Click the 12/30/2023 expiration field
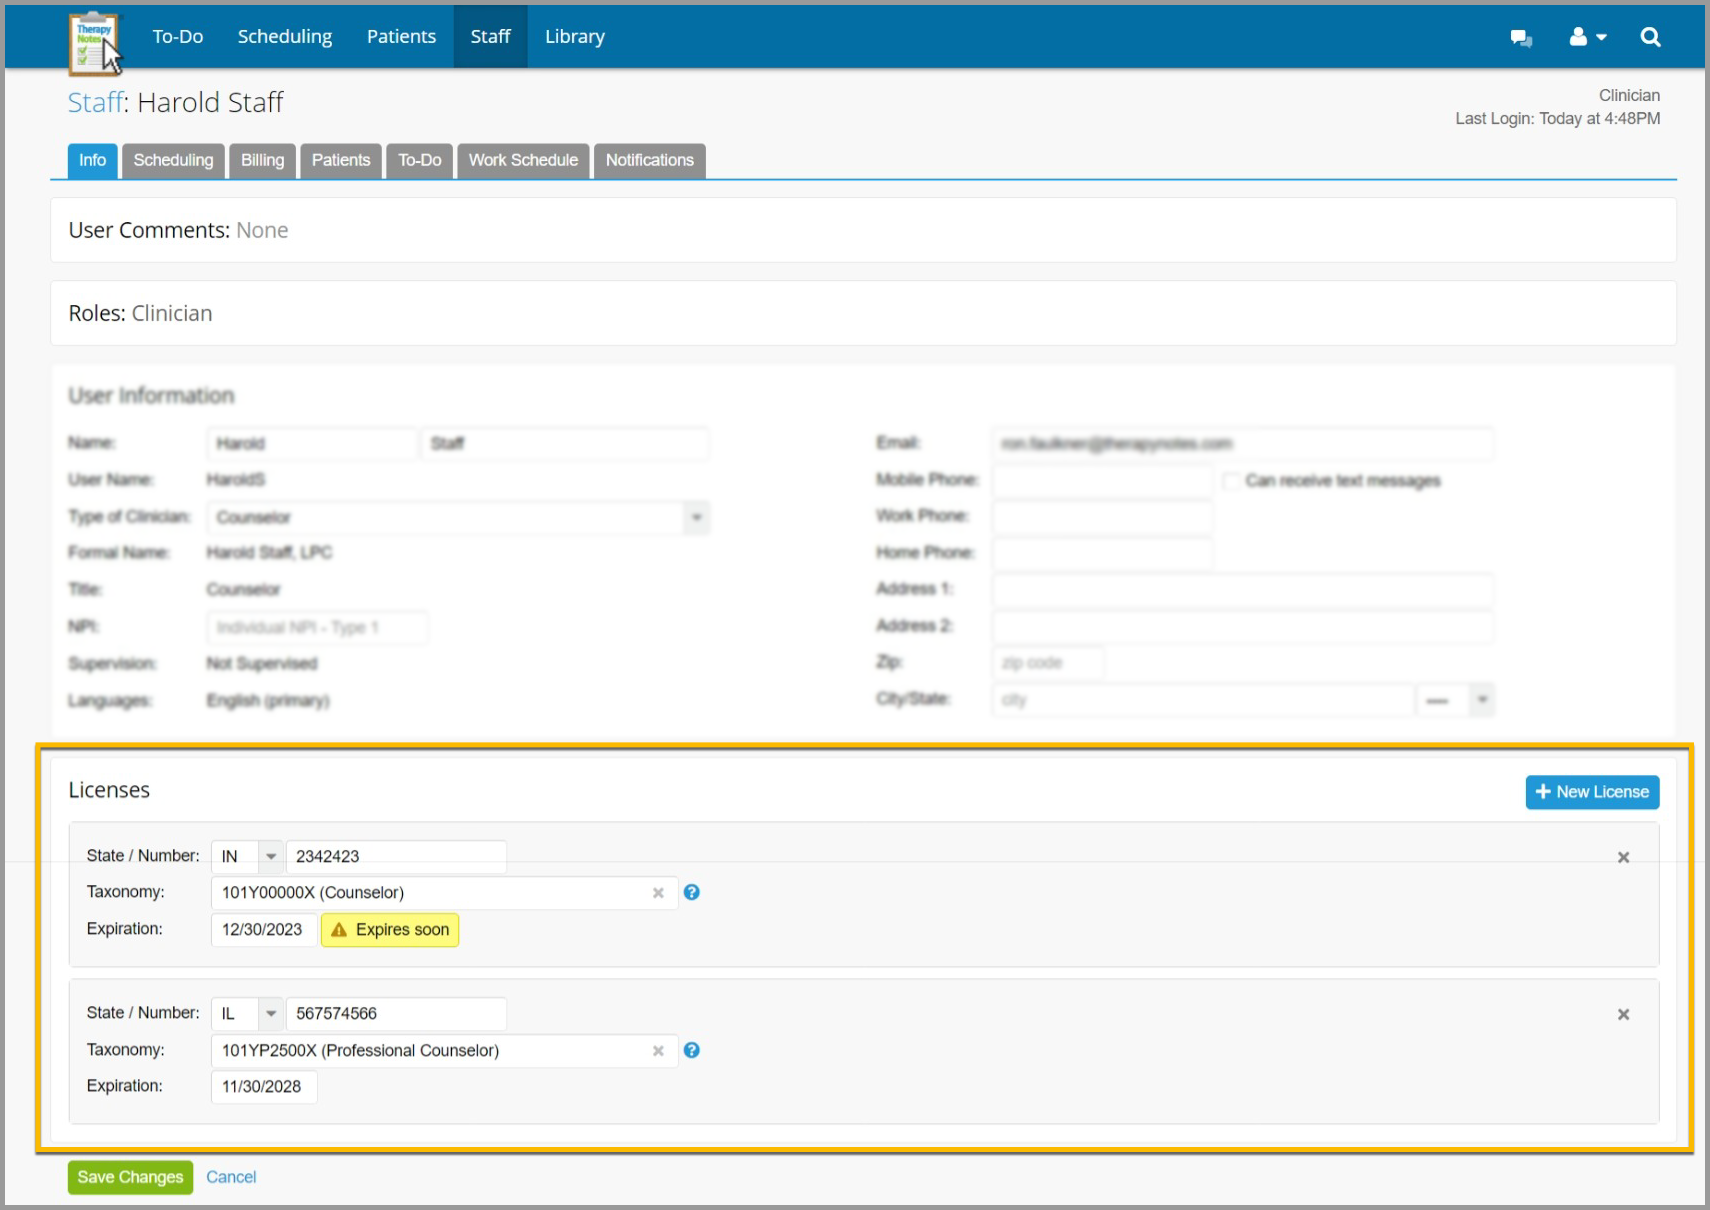 [x=263, y=929]
